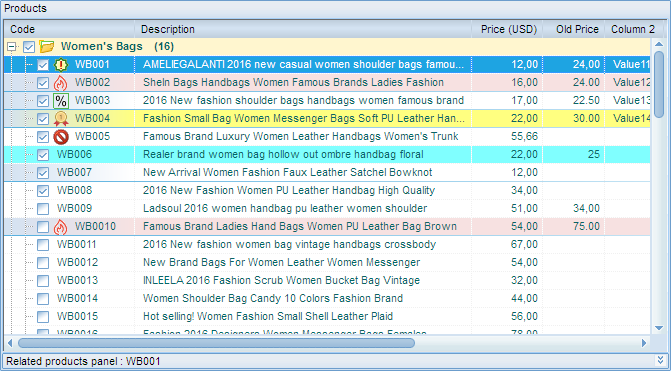Image resolution: width=671 pixels, height=371 pixels.
Task: Uncheck the WB006 checkbox
Action: coord(43,154)
